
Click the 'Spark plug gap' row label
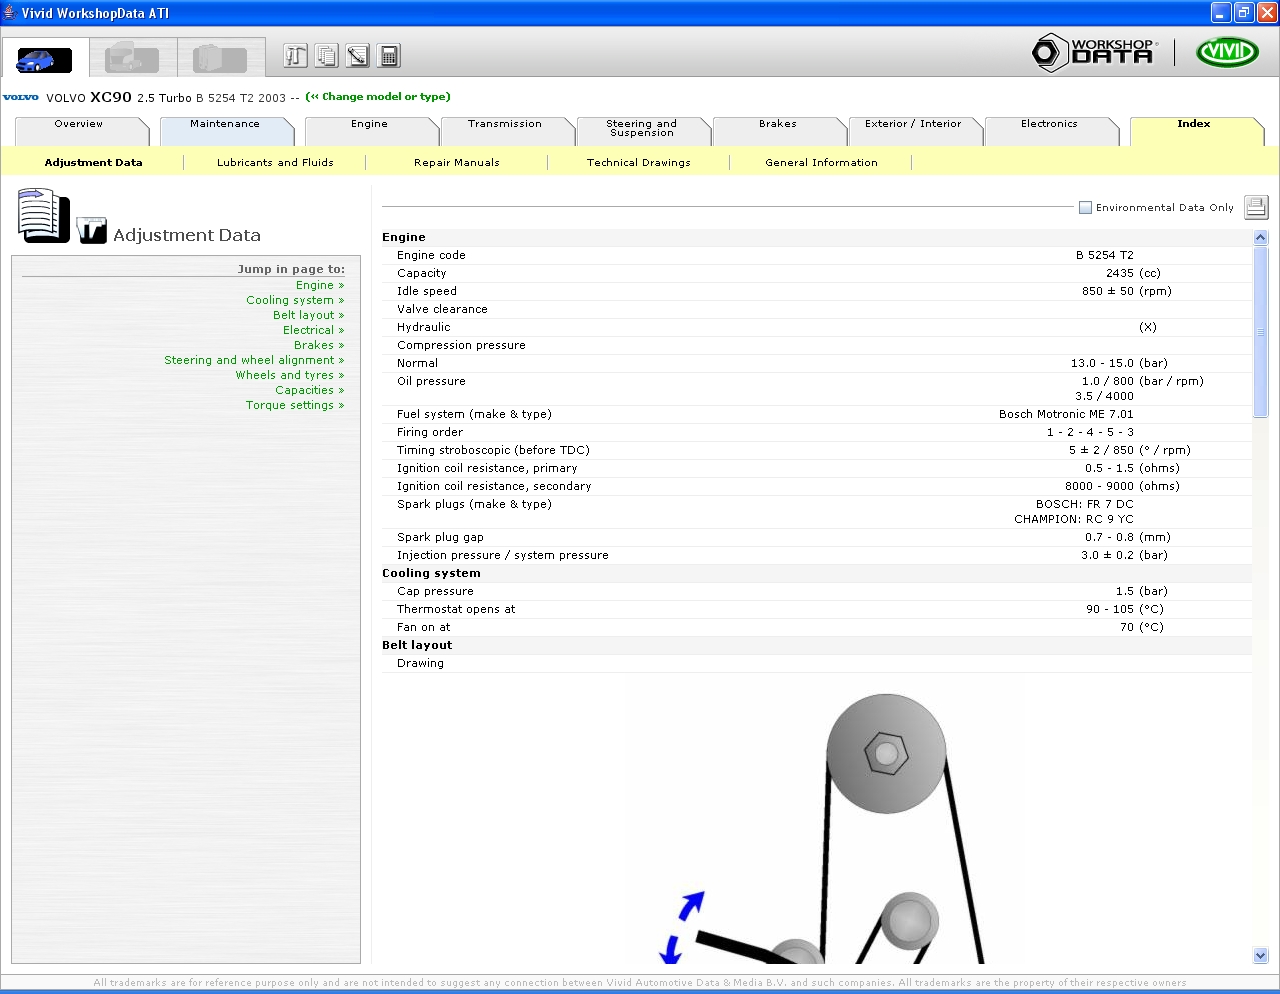coord(440,537)
